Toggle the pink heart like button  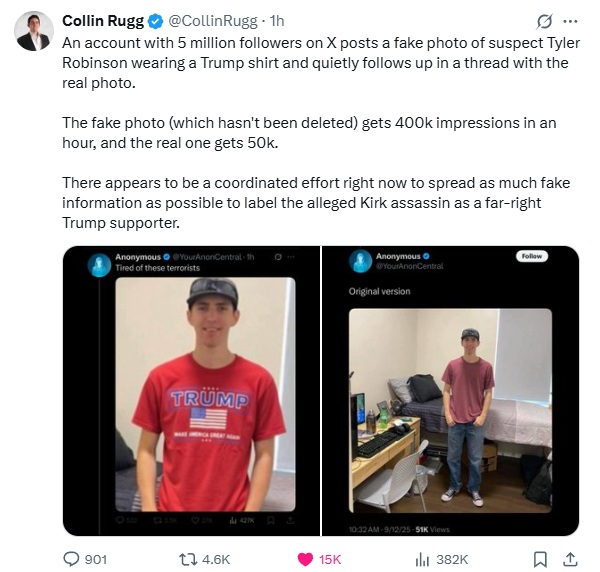305,559
